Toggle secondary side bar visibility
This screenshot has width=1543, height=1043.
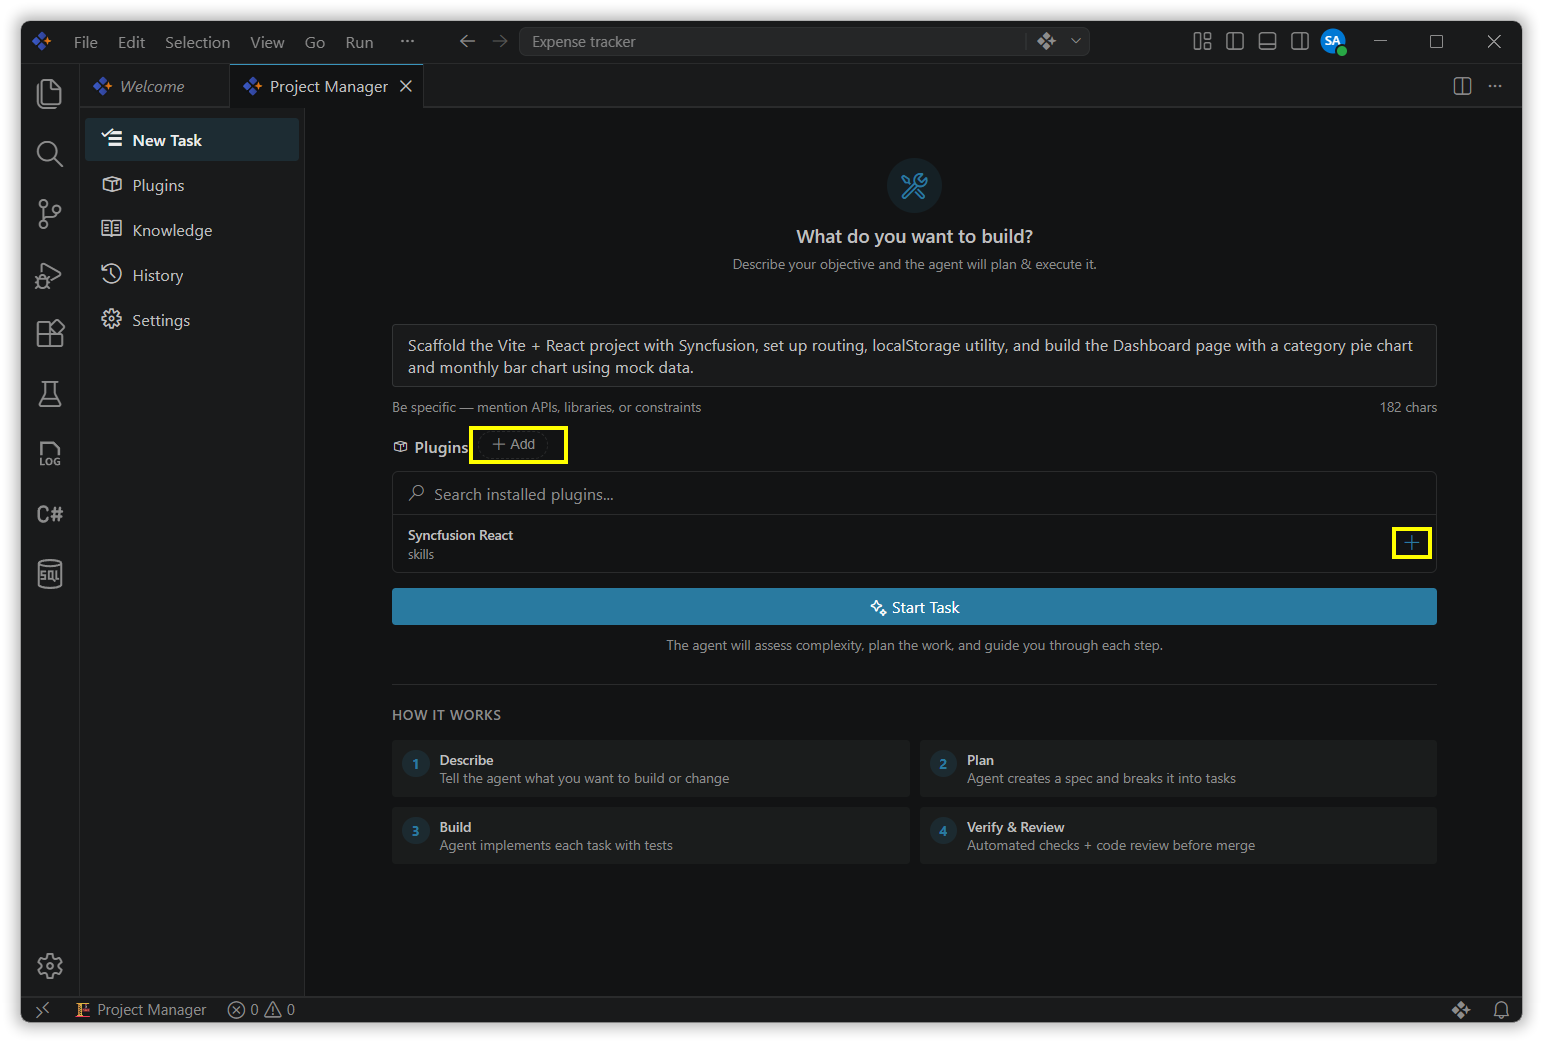click(1300, 41)
